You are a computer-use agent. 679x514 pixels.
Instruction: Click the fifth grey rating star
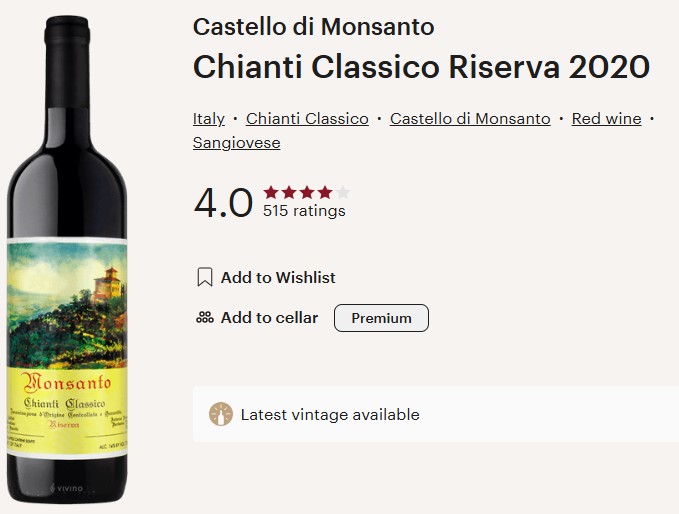click(343, 192)
